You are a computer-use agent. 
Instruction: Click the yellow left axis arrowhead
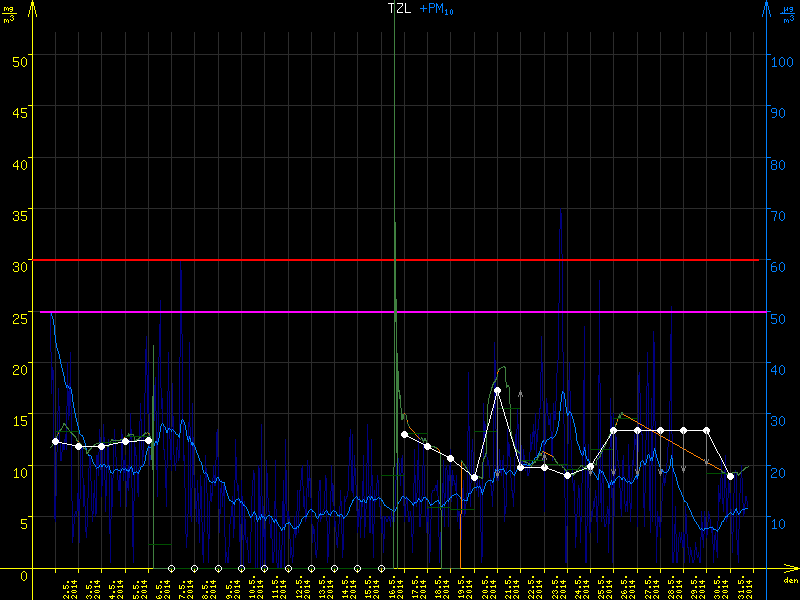pos(33,8)
